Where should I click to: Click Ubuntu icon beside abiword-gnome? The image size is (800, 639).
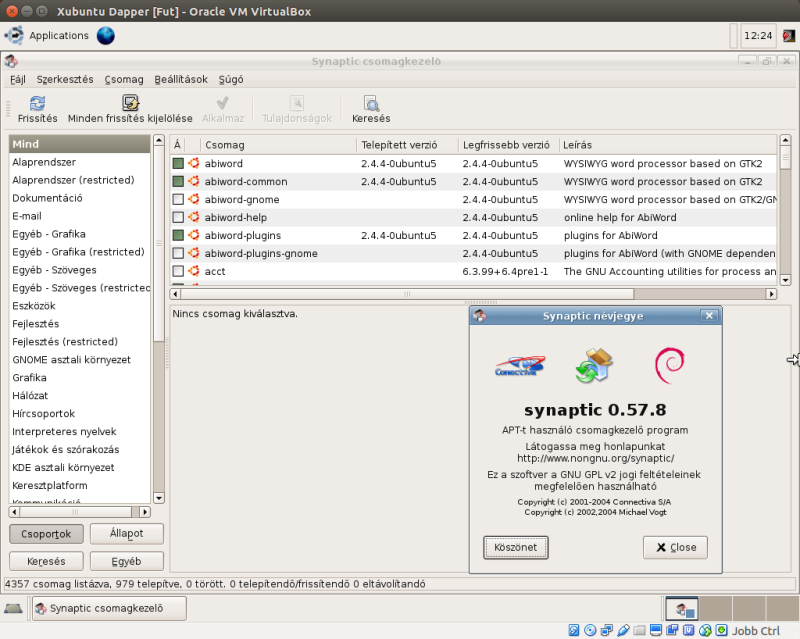(x=194, y=199)
